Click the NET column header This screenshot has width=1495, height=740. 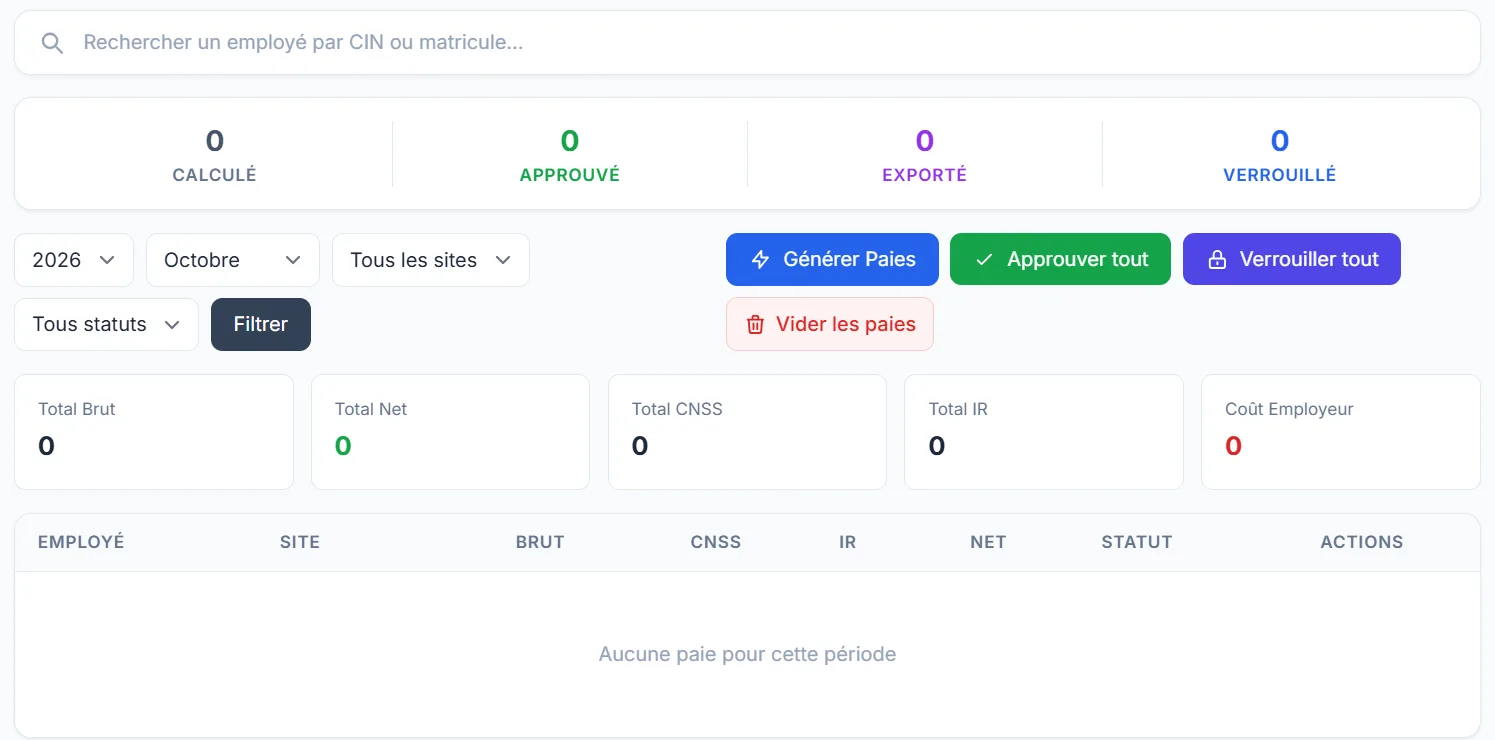point(988,542)
